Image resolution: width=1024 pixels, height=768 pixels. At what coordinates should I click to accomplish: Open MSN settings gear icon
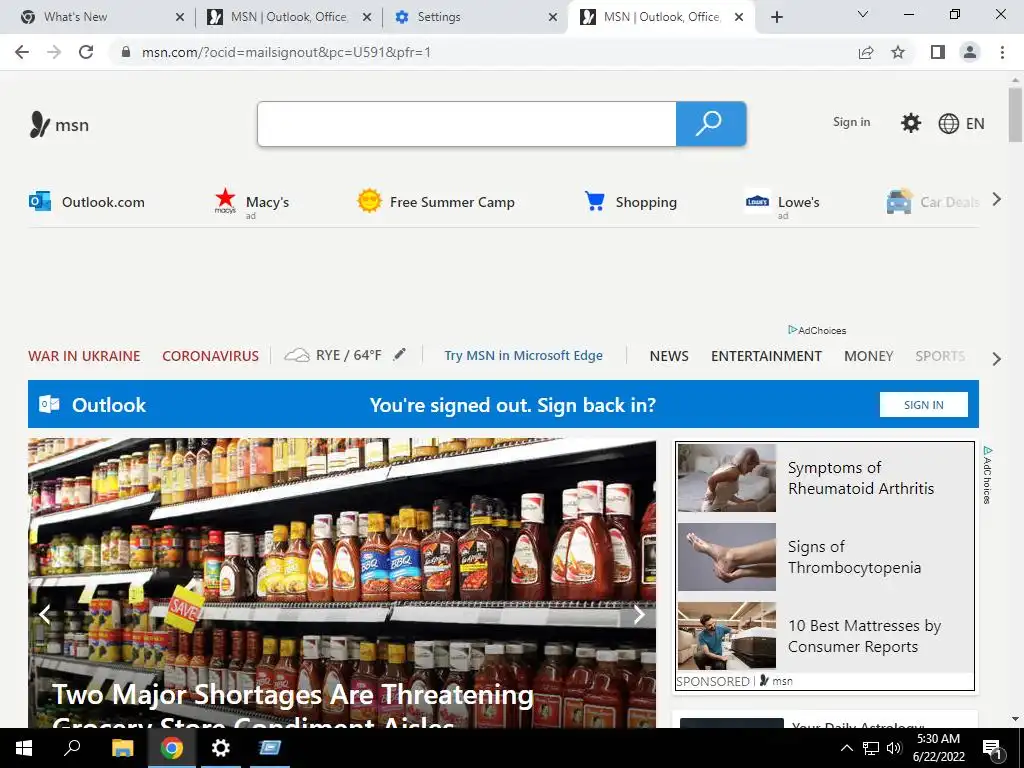tap(910, 123)
